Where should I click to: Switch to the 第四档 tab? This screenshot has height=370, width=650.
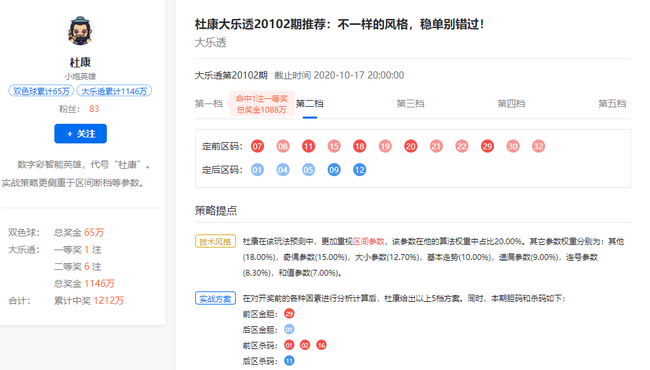[x=511, y=104]
